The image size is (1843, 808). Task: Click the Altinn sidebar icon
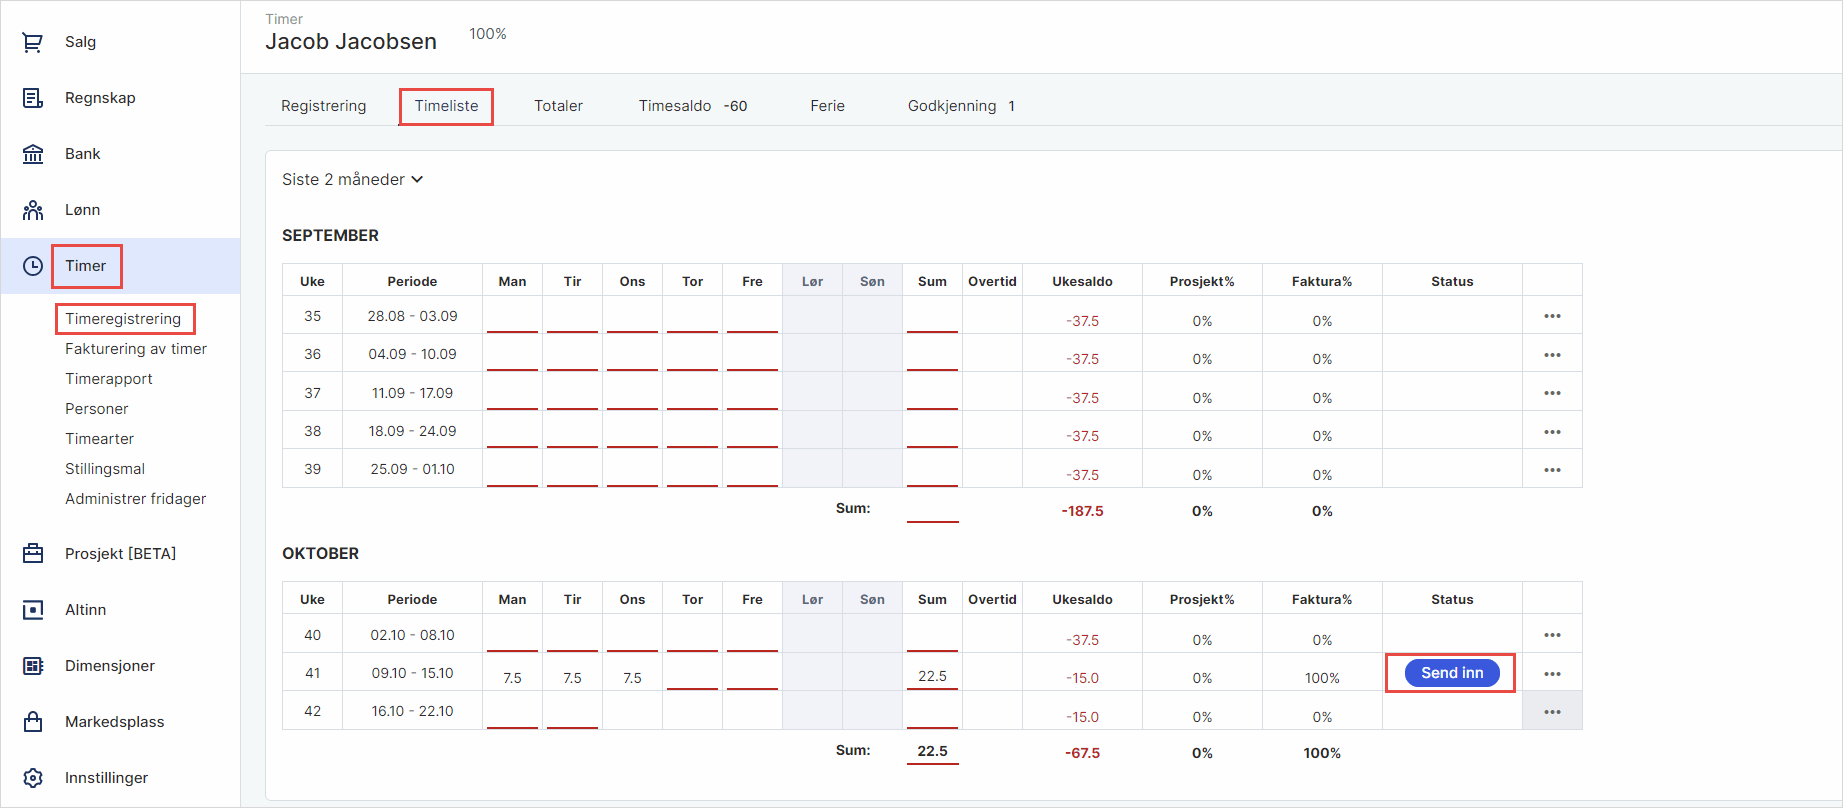(x=33, y=610)
